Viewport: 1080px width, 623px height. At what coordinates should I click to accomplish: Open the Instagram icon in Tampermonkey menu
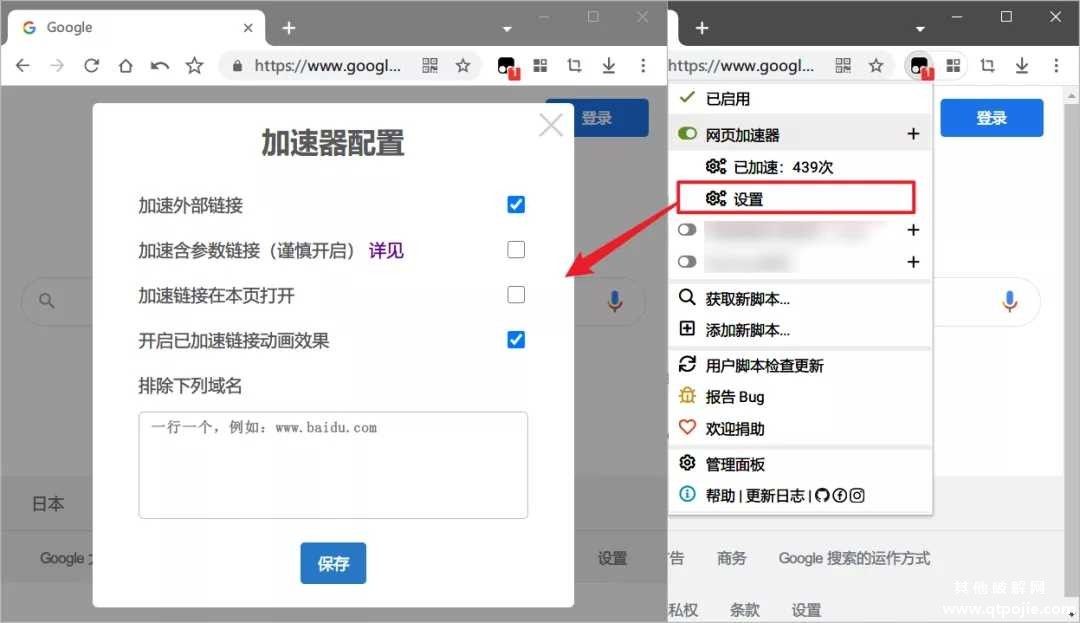point(856,495)
